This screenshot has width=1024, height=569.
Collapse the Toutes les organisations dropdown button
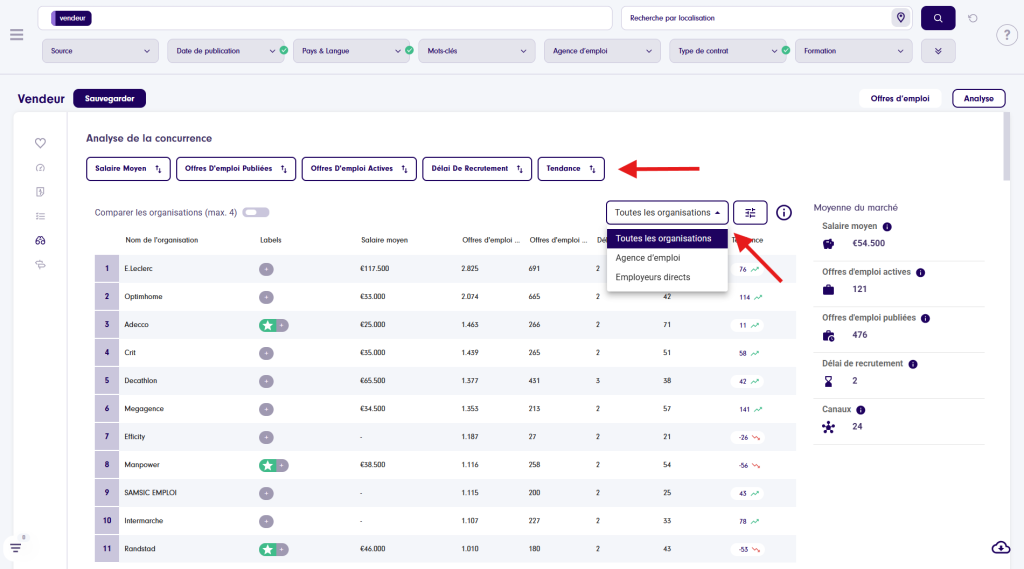point(667,212)
